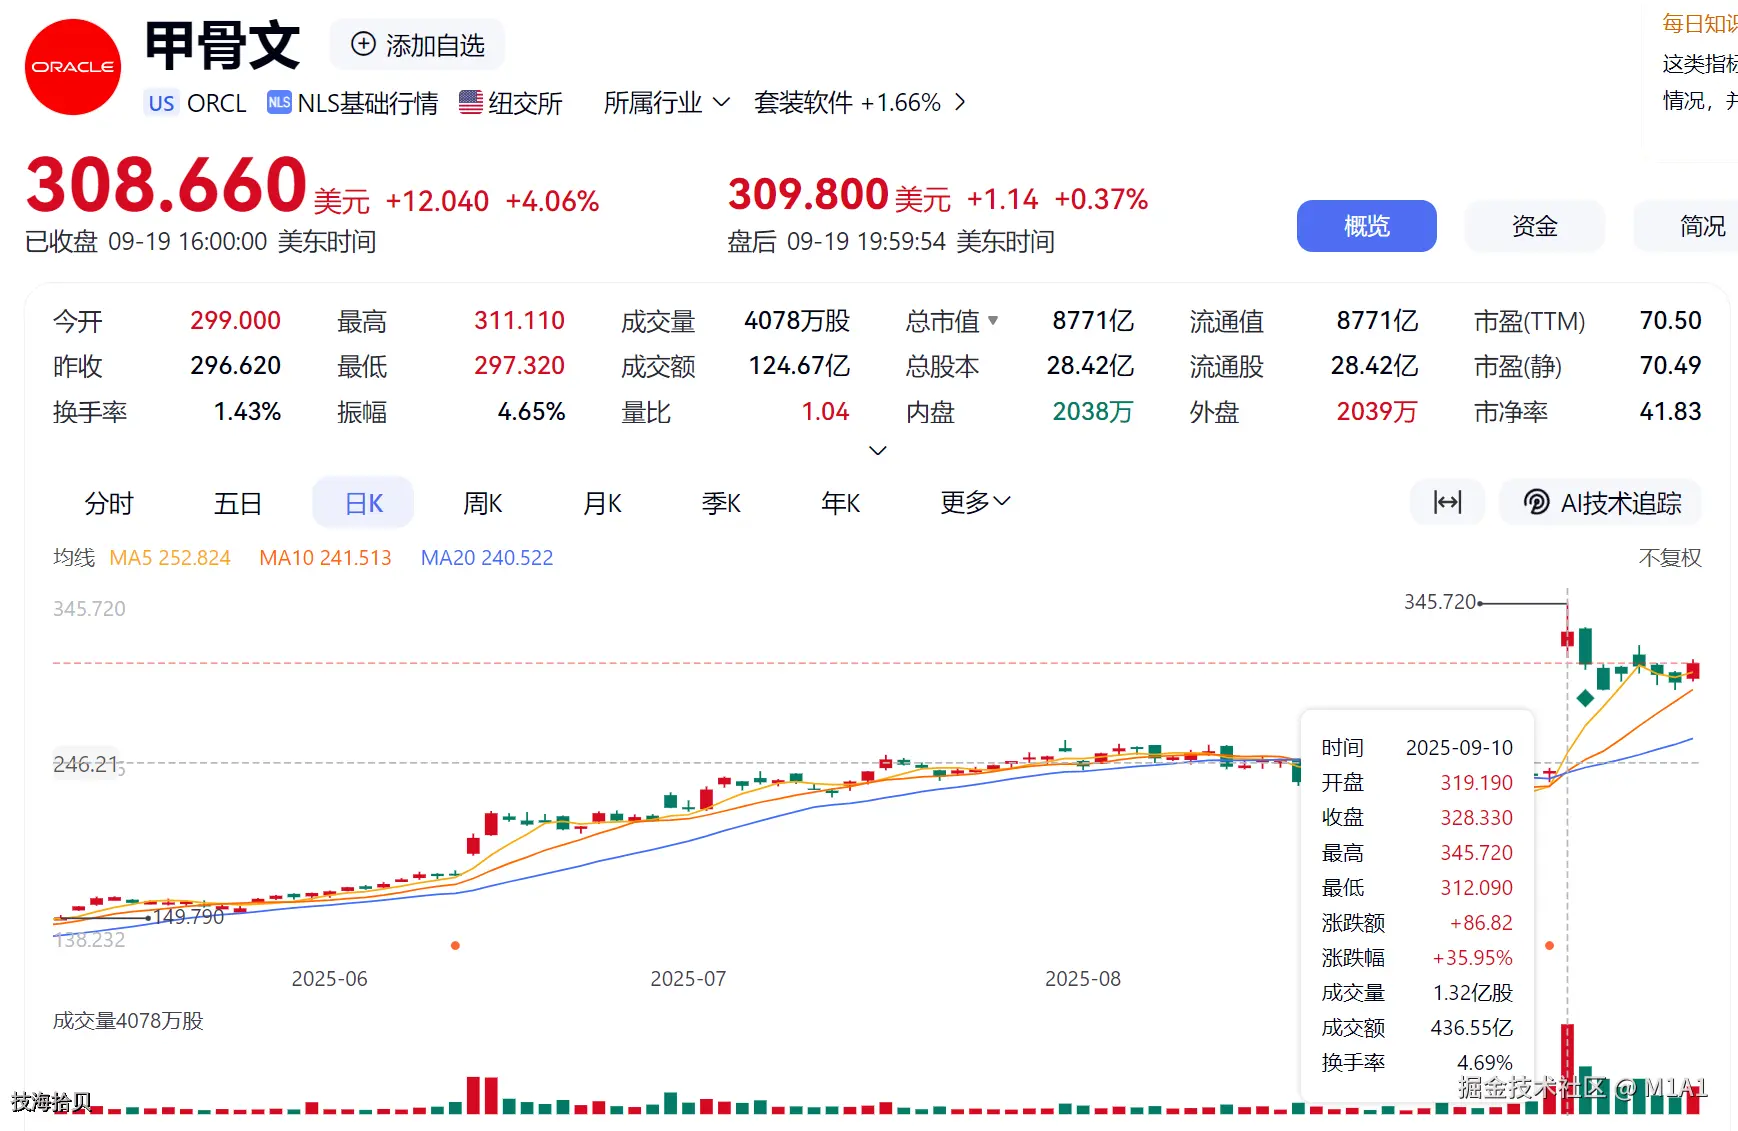Click the tooltip 涨跌幅 value +35.95%
Viewport: 1738px width, 1131px height.
tap(1472, 958)
